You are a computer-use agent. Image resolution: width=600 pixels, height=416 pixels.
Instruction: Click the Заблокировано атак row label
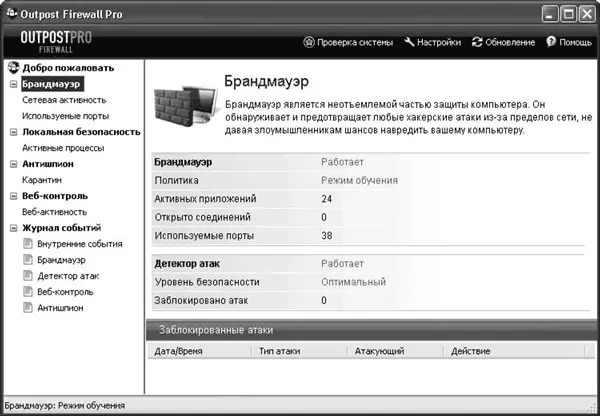[x=201, y=300]
